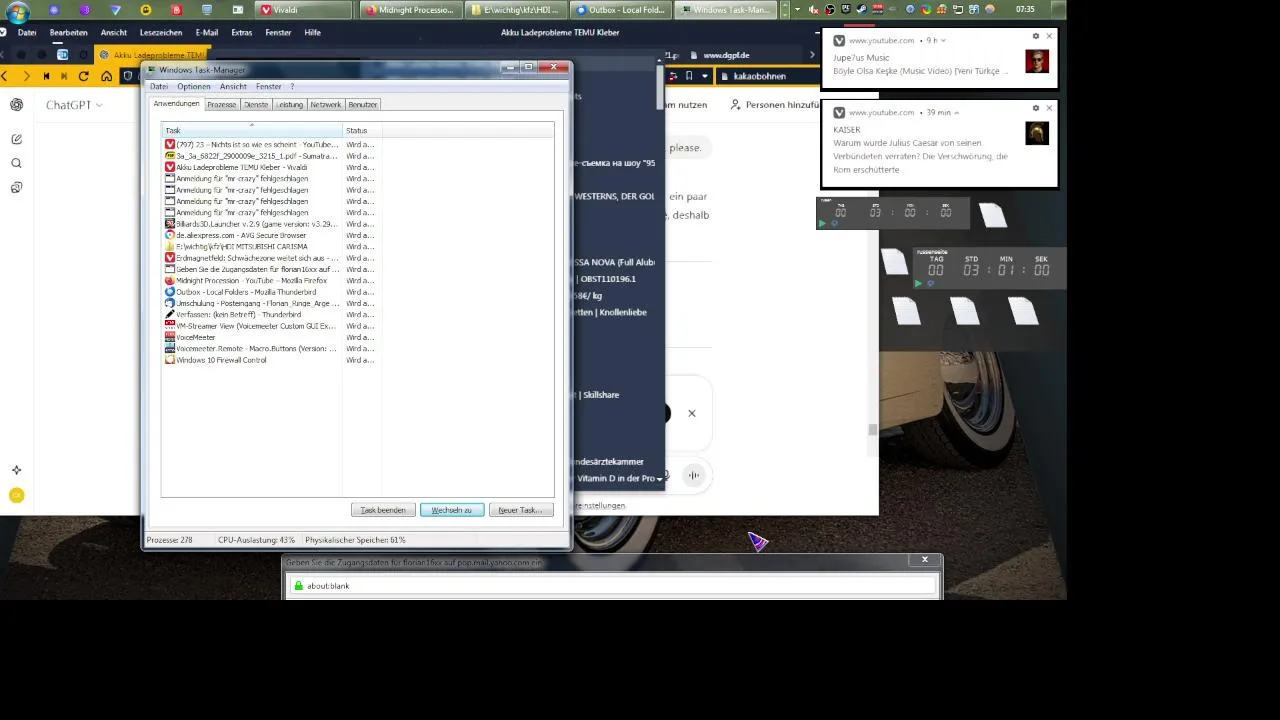This screenshot has height=720, width=1280.
Task: Click the Task beenden button
Action: tap(383, 510)
